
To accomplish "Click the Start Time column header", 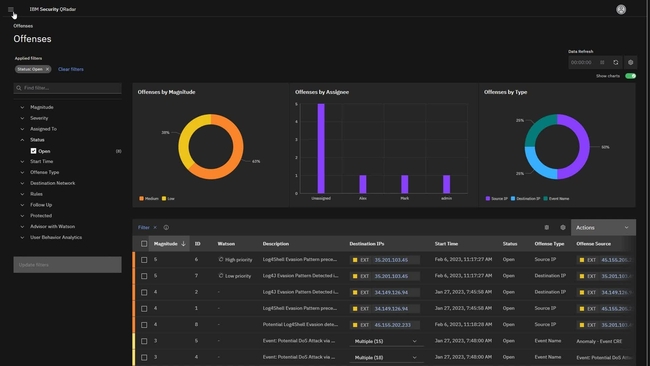I will click(x=446, y=244).
